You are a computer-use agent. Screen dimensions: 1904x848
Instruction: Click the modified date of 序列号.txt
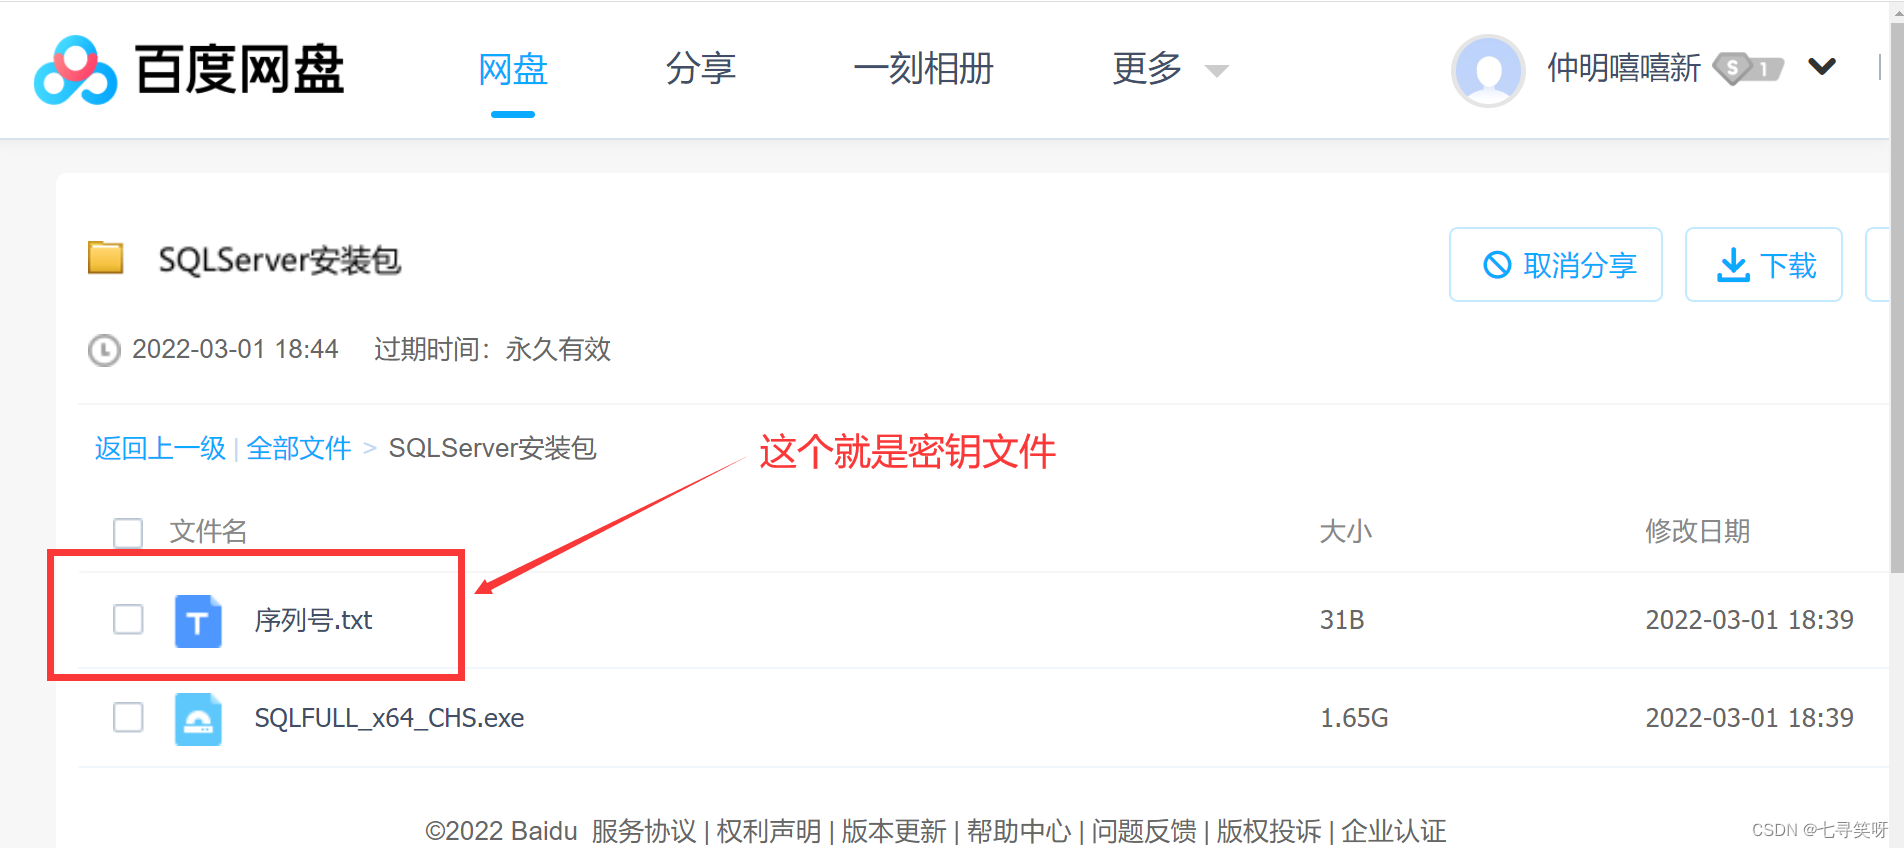point(1749,620)
